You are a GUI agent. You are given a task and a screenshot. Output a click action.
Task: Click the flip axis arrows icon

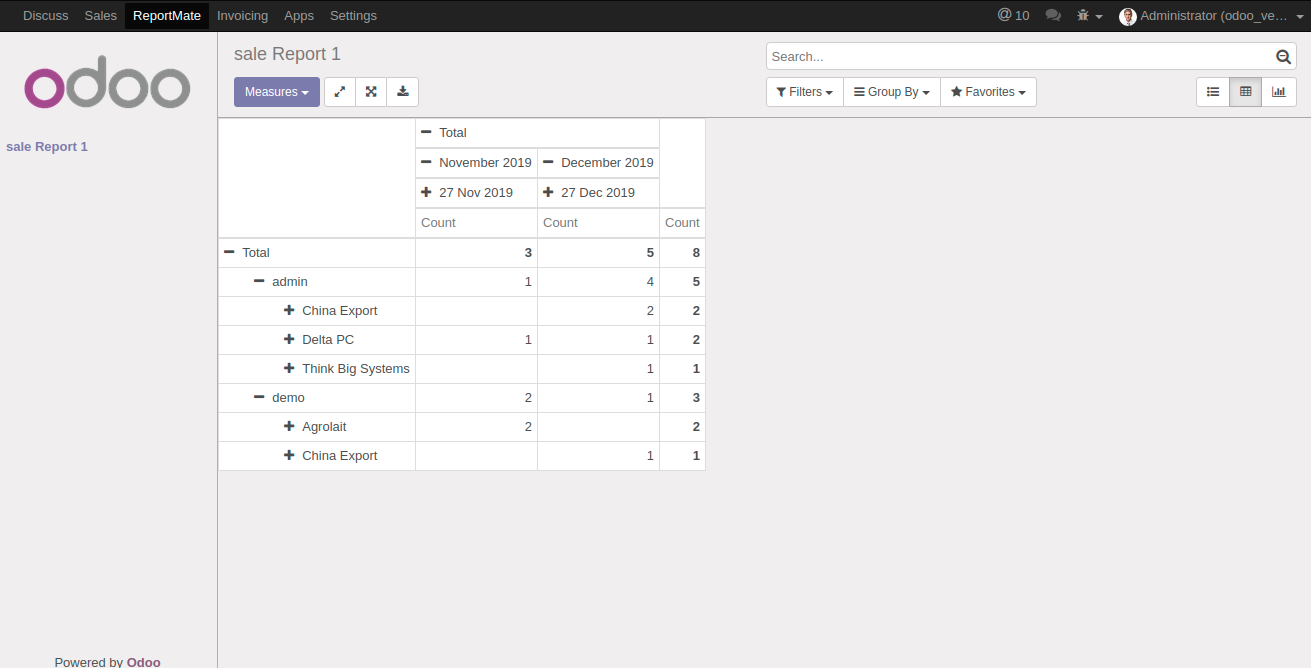pyautogui.click(x=340, y=92)
